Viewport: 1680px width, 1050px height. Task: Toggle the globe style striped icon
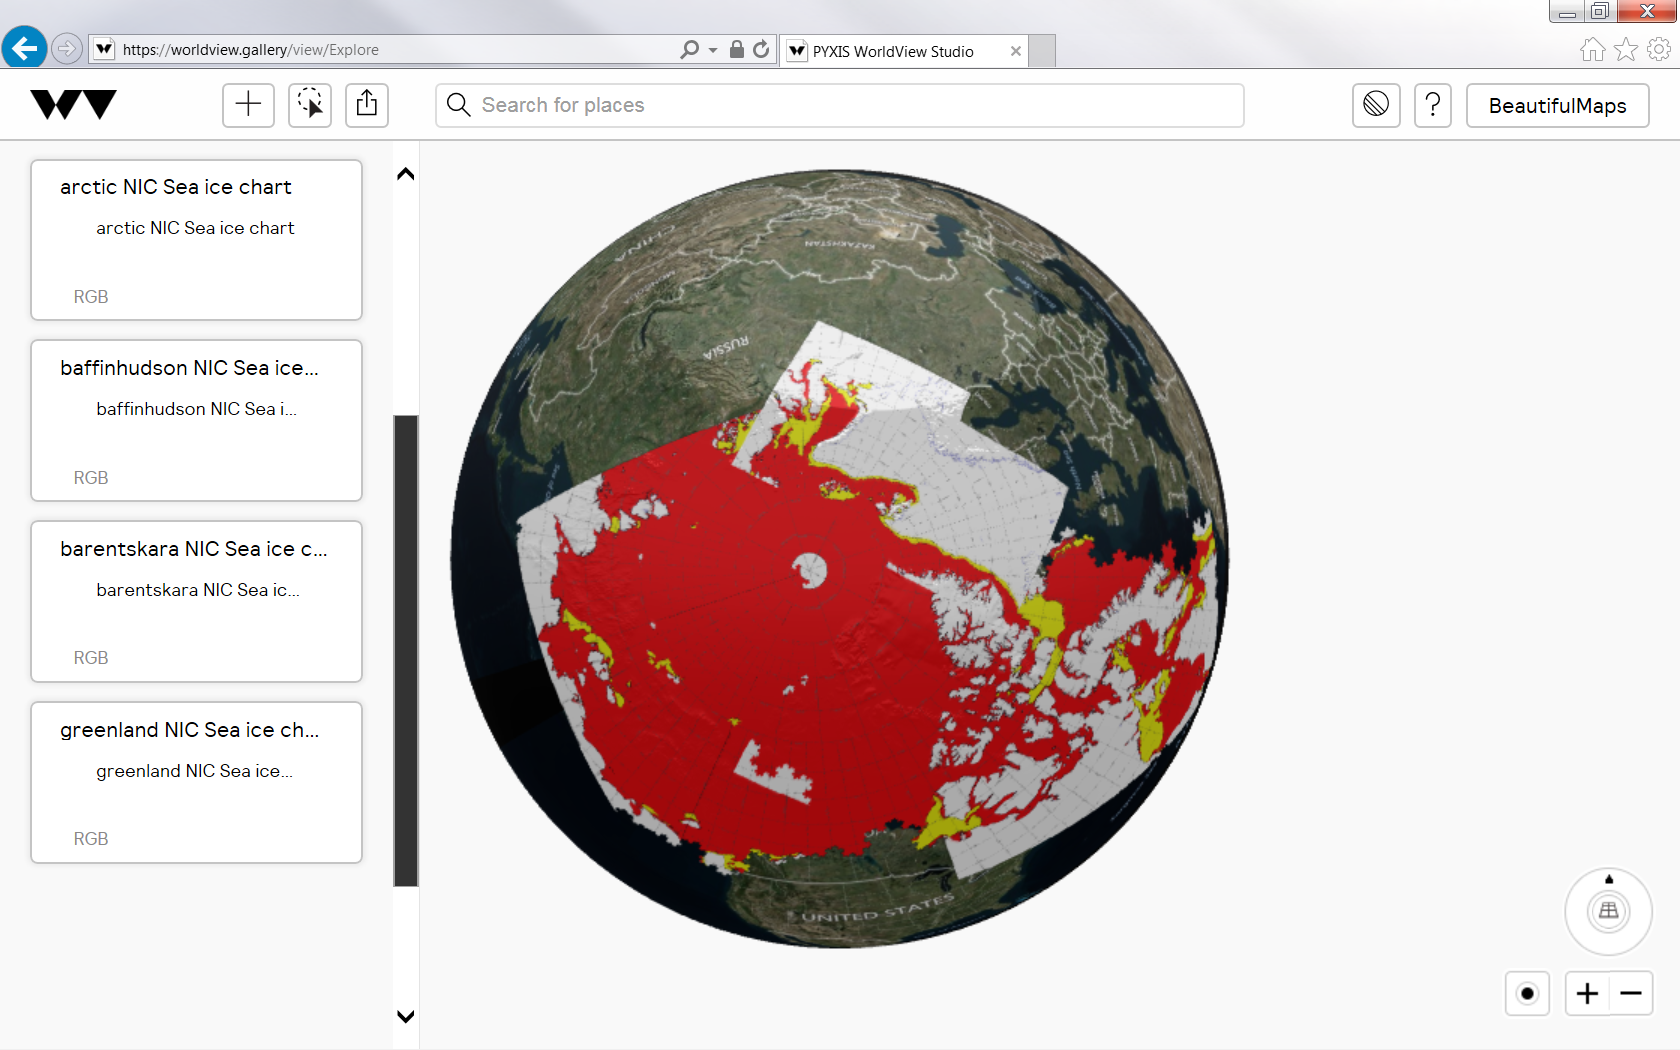point(1376,105)
